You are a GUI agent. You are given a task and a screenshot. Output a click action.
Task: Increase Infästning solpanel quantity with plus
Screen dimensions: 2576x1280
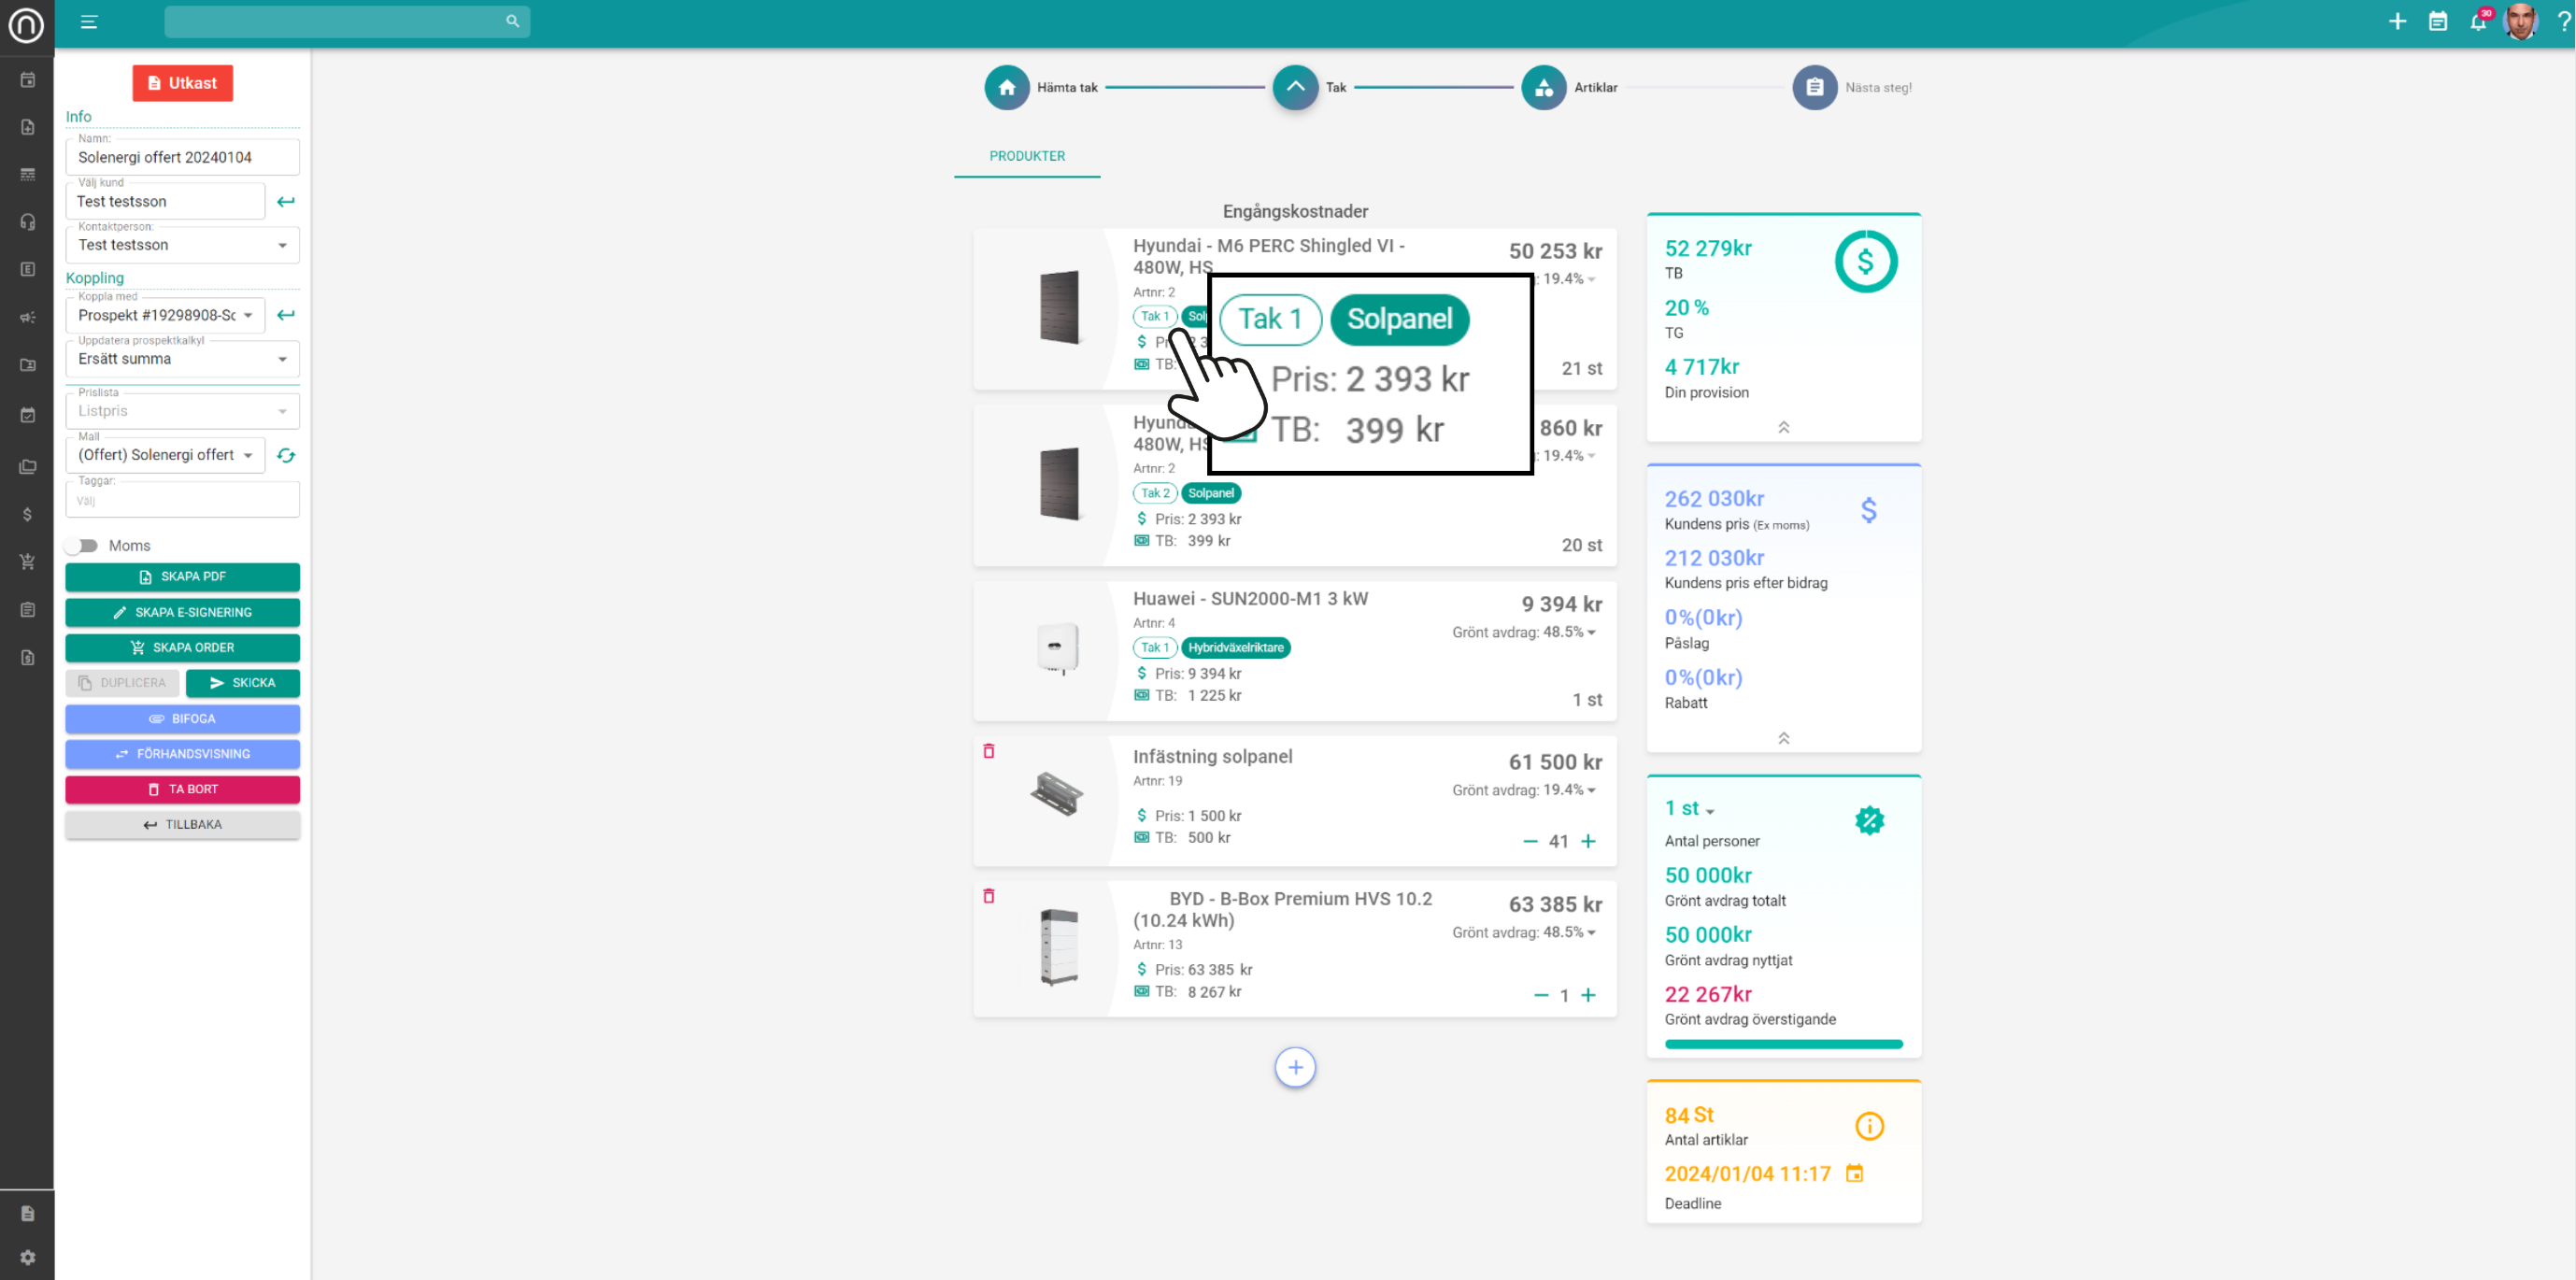pyautogui.click(x=1588, y=841)
